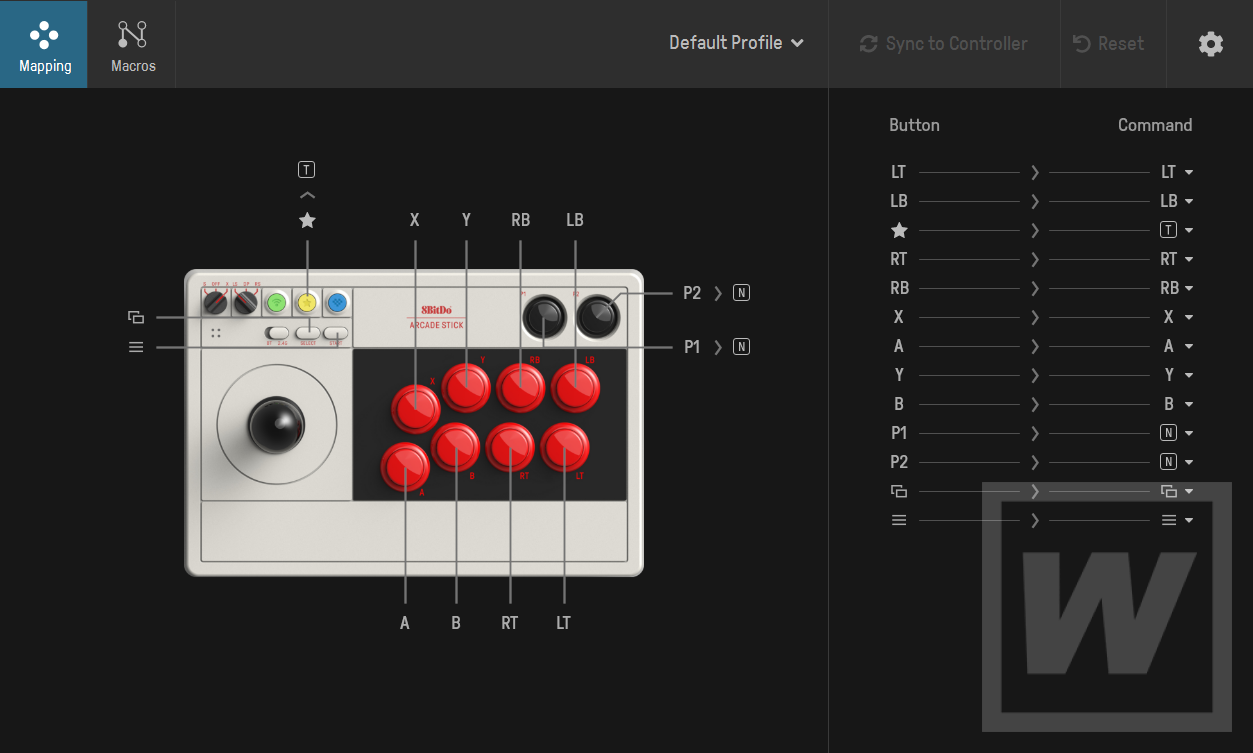Click the RT label below the controller diagram
1253x753 pixels.
(510, 623)
